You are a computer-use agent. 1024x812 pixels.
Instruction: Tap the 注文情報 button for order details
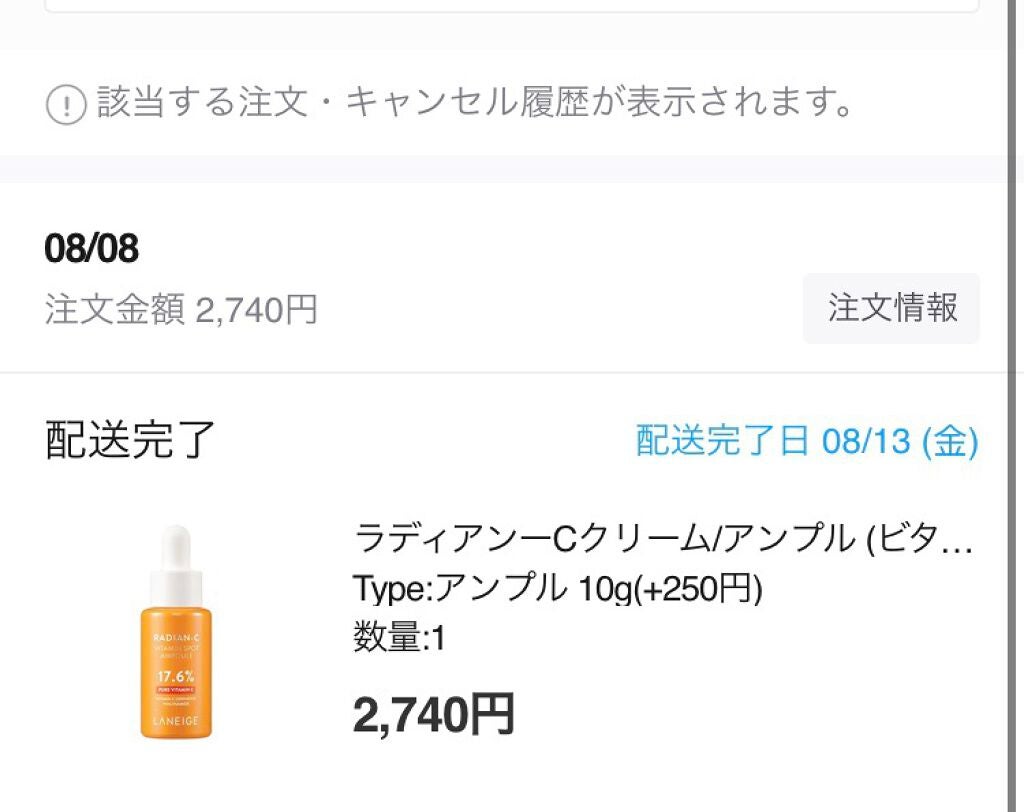click(891, 309)
